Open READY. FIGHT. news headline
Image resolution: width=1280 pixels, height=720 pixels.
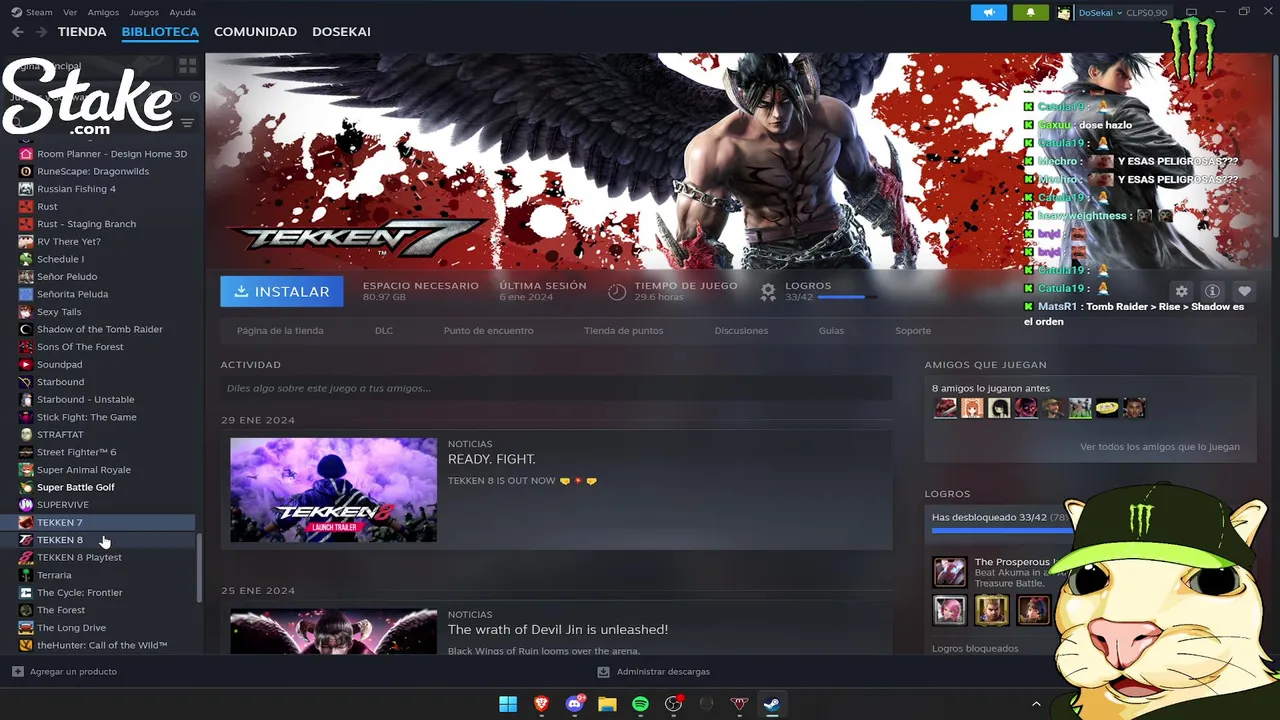[491, 459]
